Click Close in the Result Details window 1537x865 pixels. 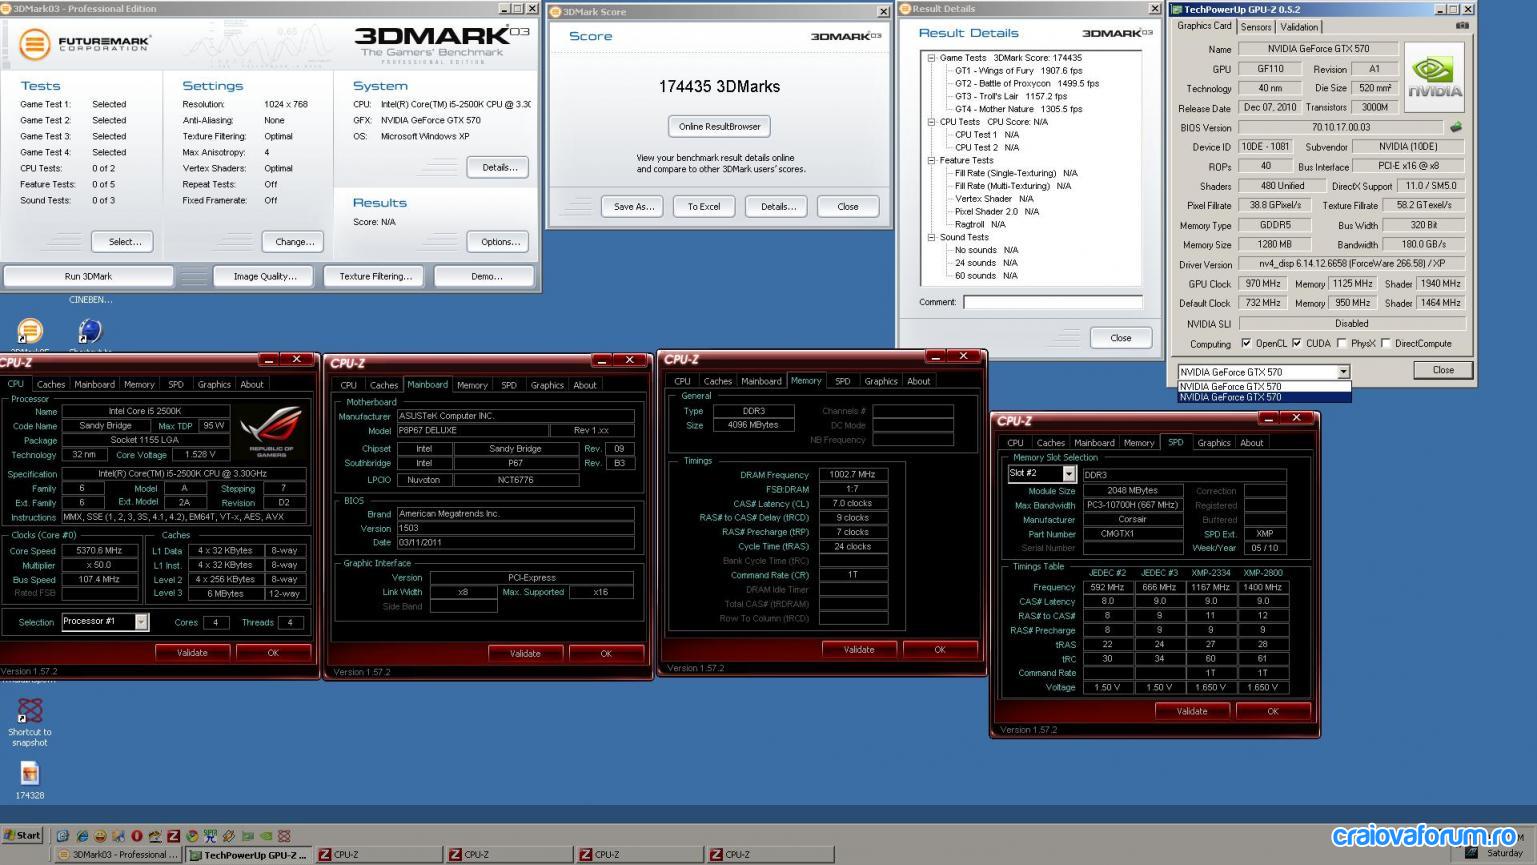1121,338
